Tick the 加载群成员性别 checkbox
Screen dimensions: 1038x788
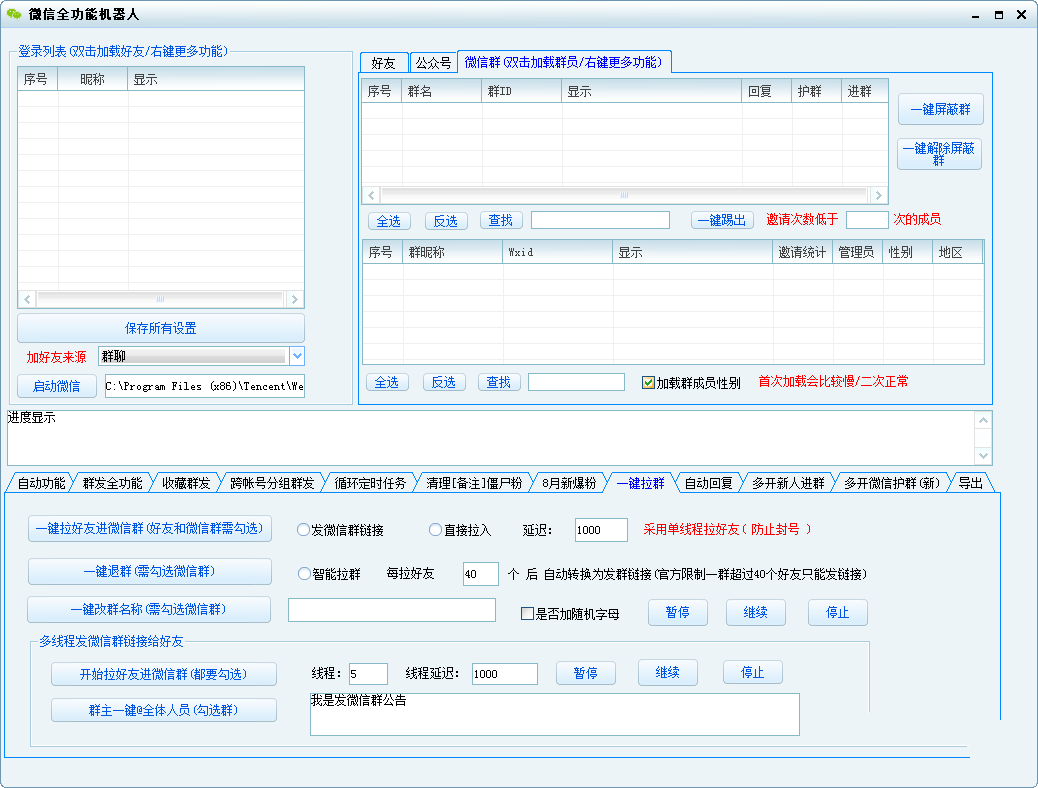coord(648,383)
